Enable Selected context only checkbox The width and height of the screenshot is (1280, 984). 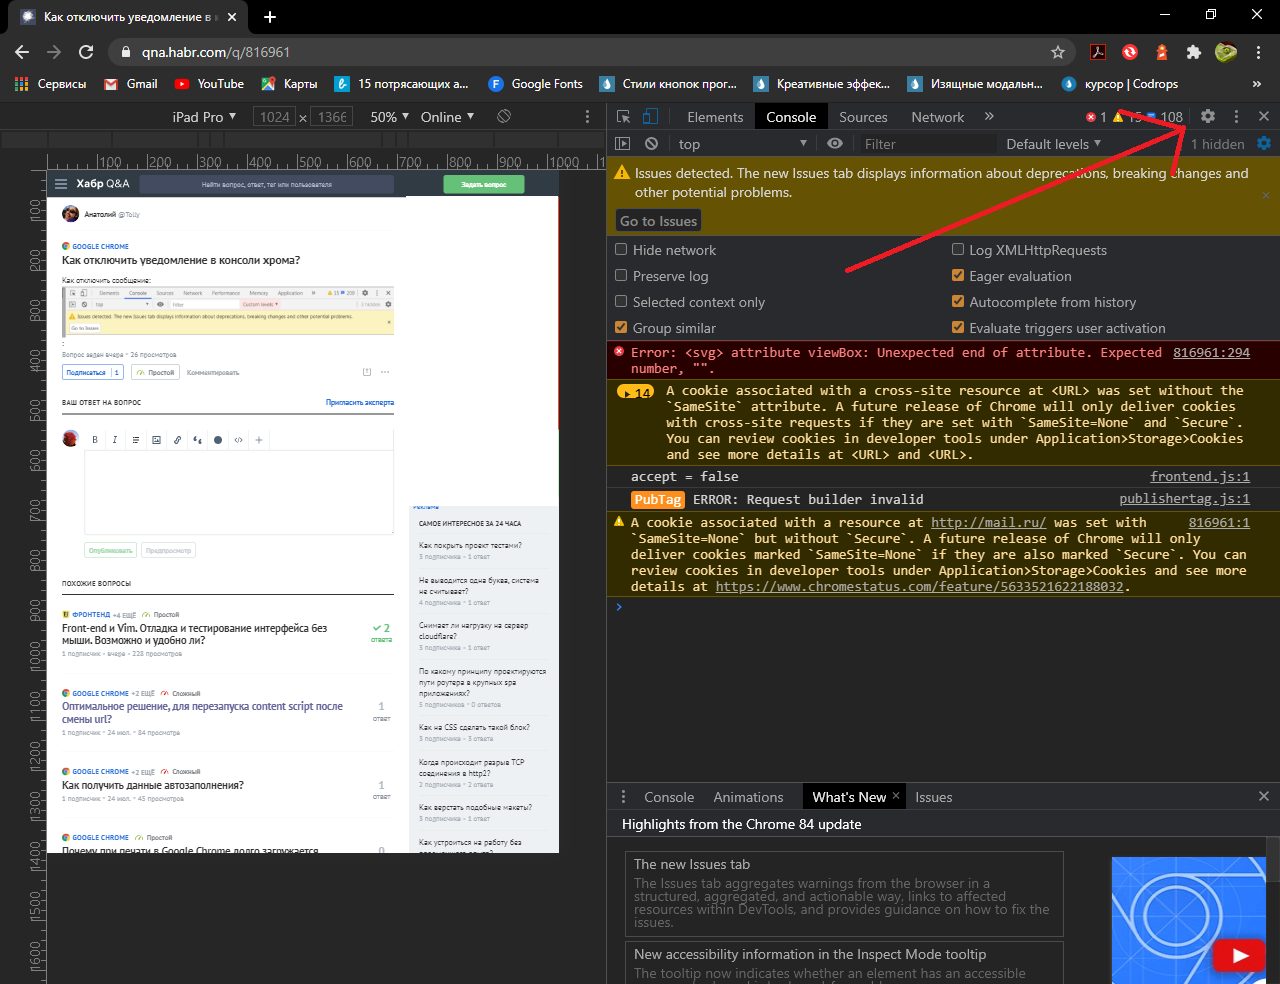click(x=621, y=302)
